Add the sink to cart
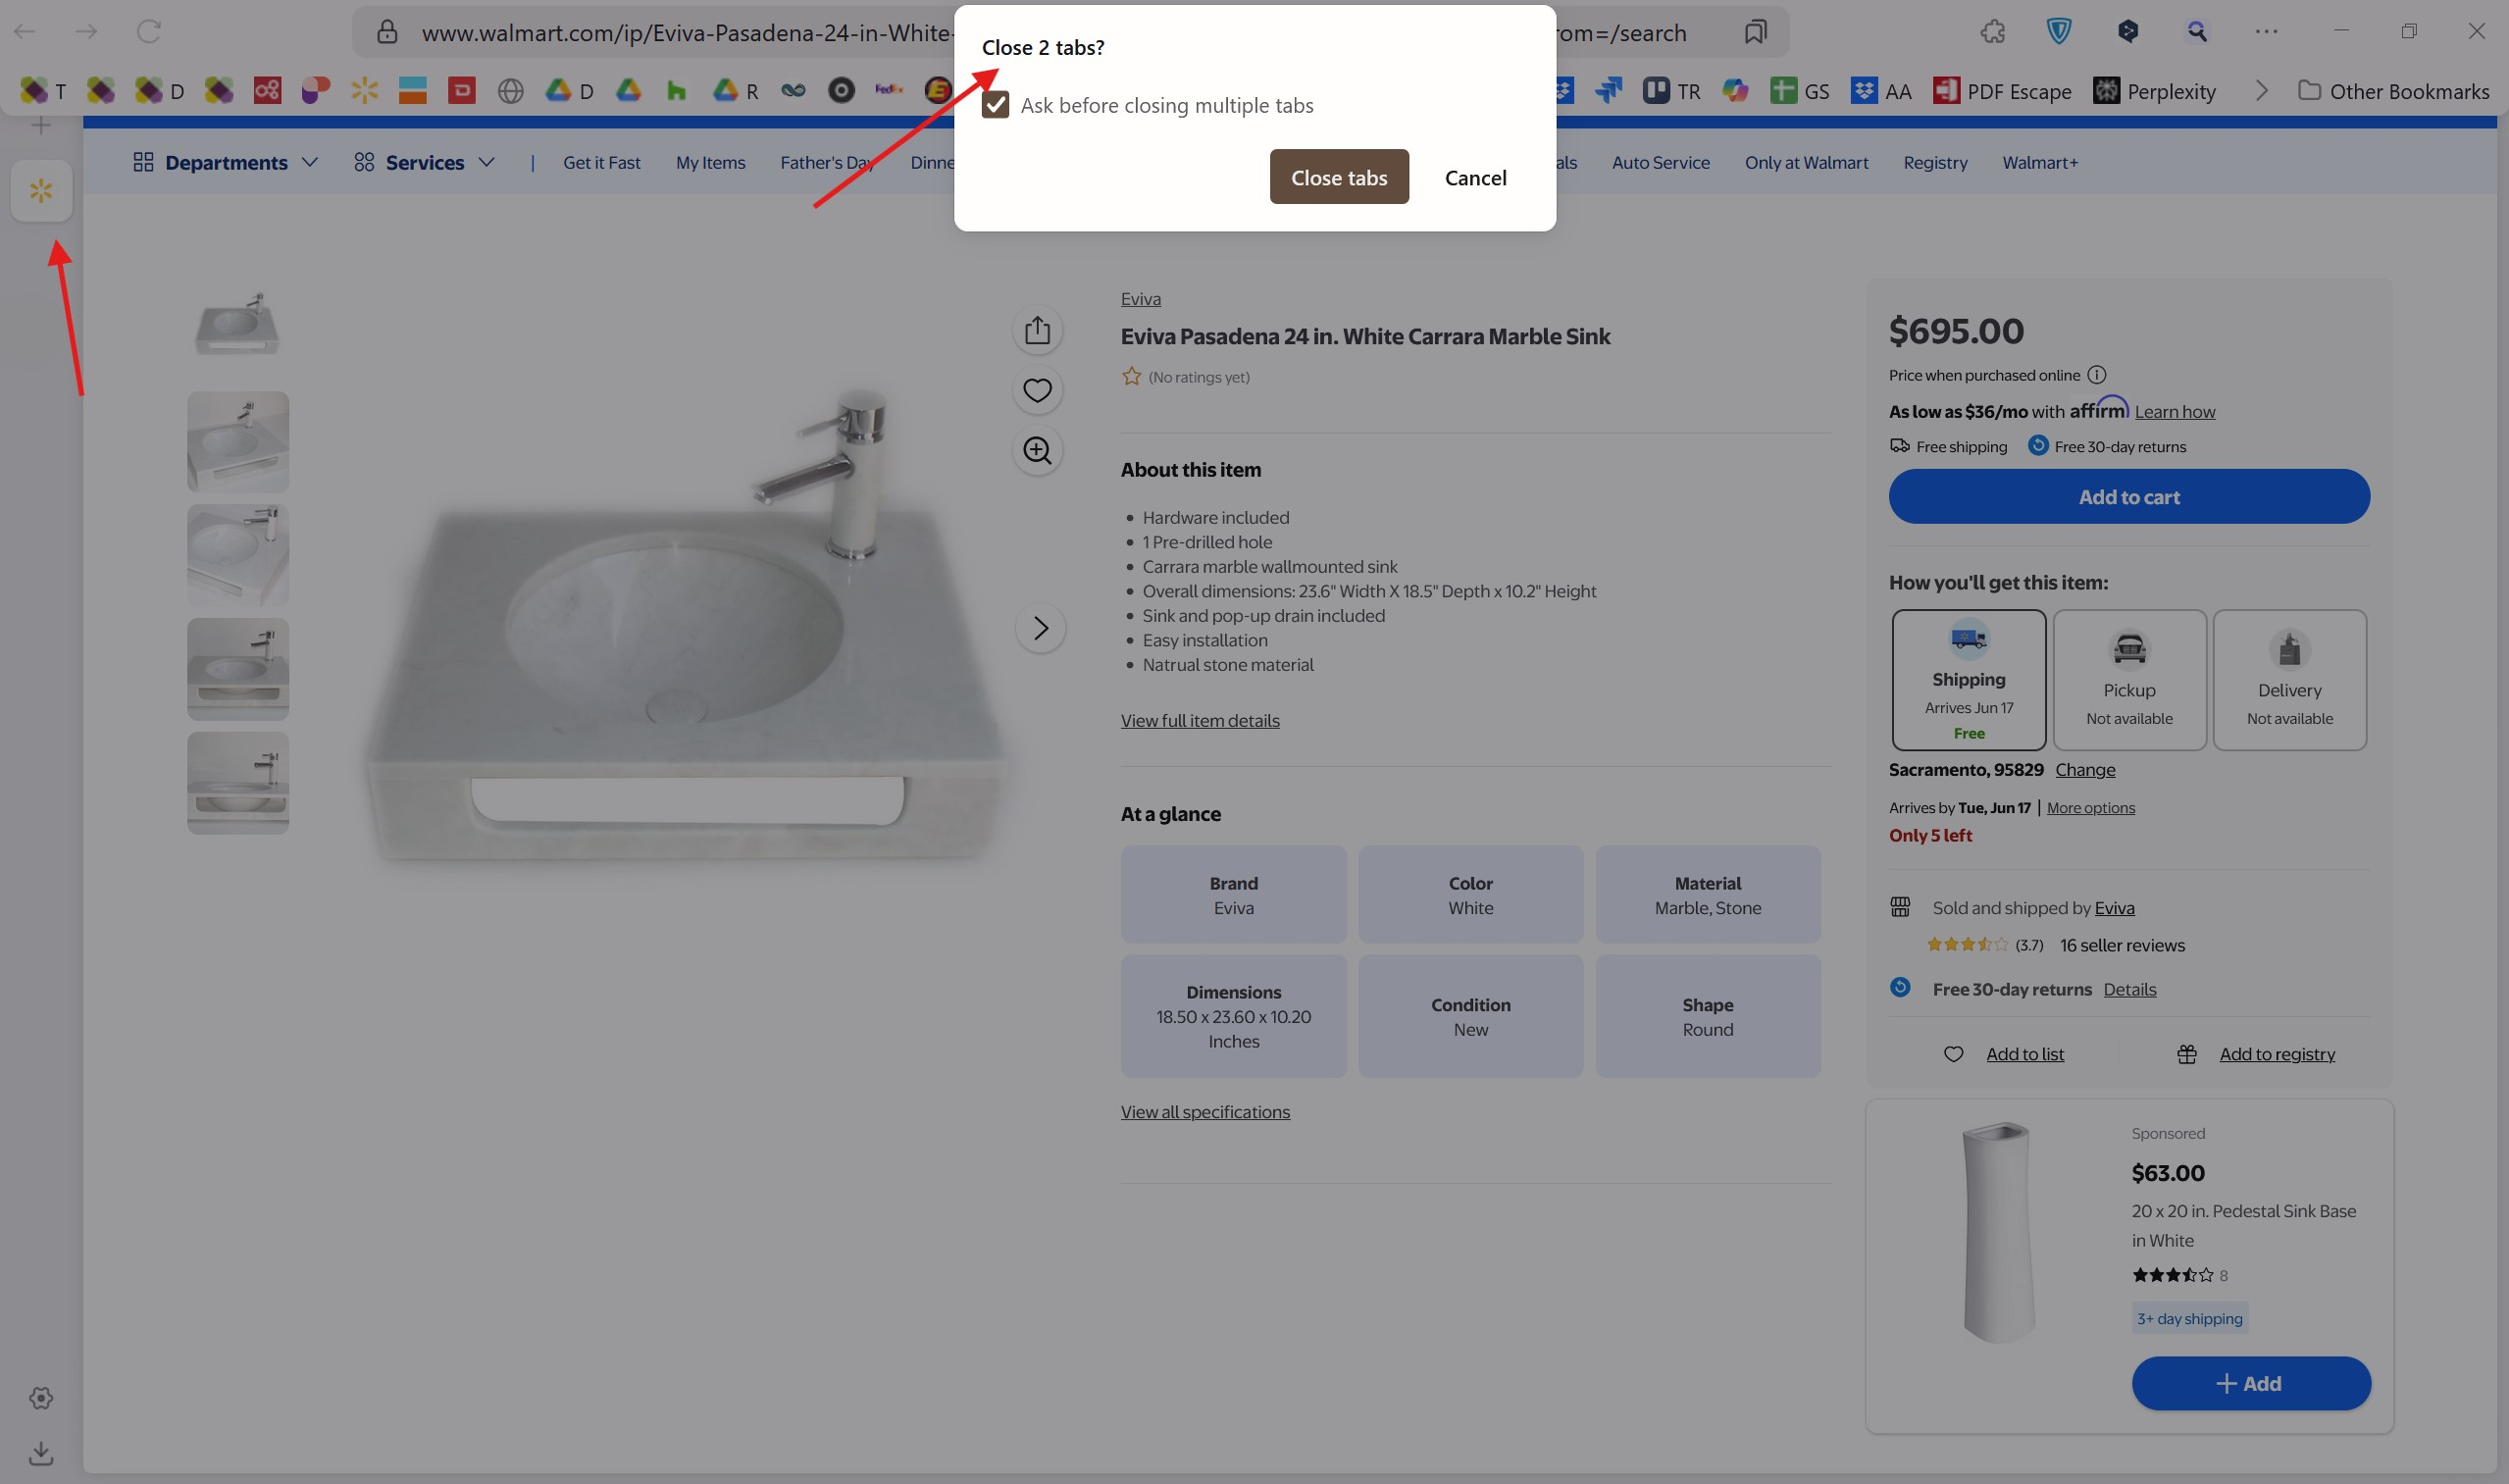 [2128, 496]
